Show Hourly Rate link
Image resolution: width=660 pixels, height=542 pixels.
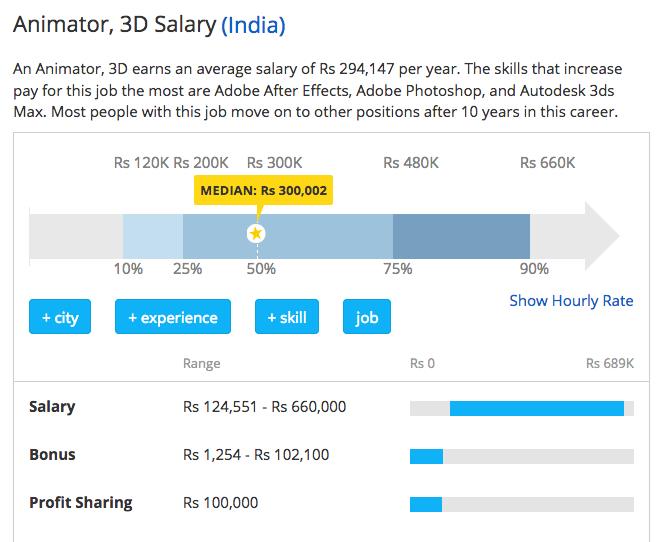pyautogui.click(x=571, y=300)
